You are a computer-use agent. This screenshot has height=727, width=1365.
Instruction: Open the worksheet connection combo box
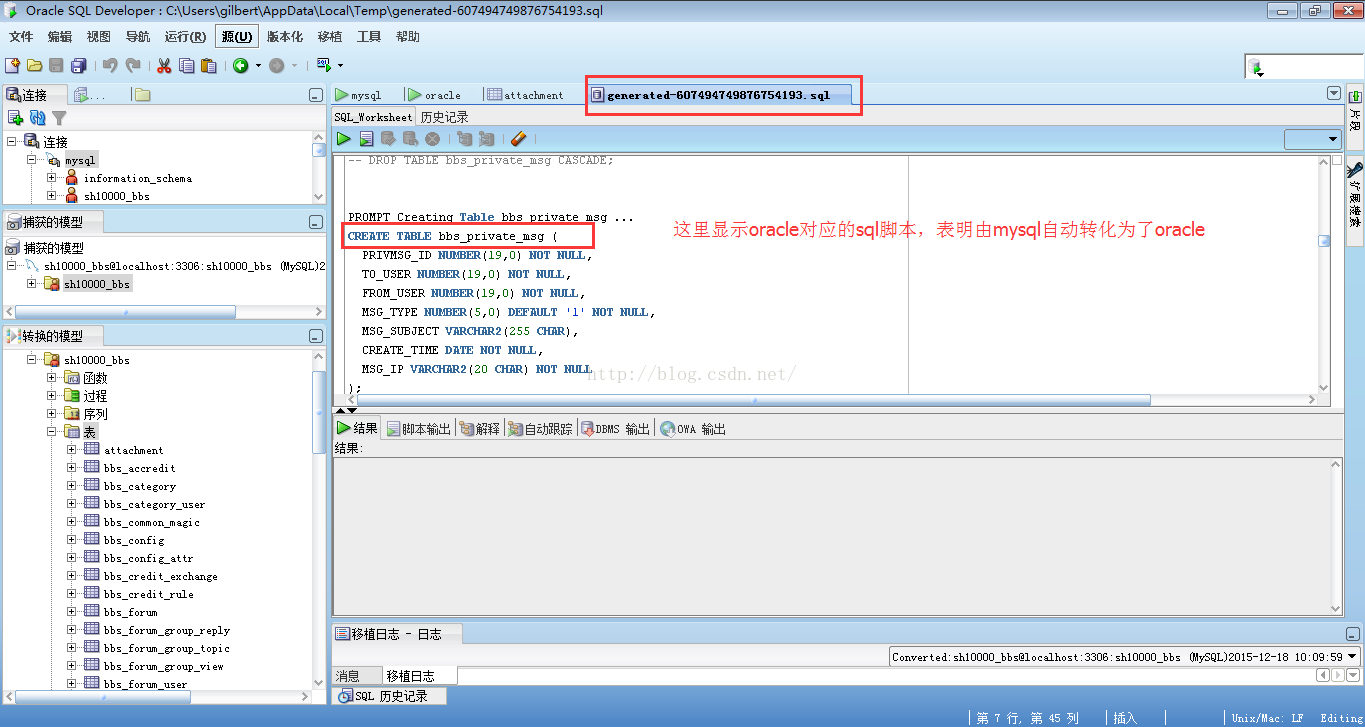click(x=1312, y=139)
